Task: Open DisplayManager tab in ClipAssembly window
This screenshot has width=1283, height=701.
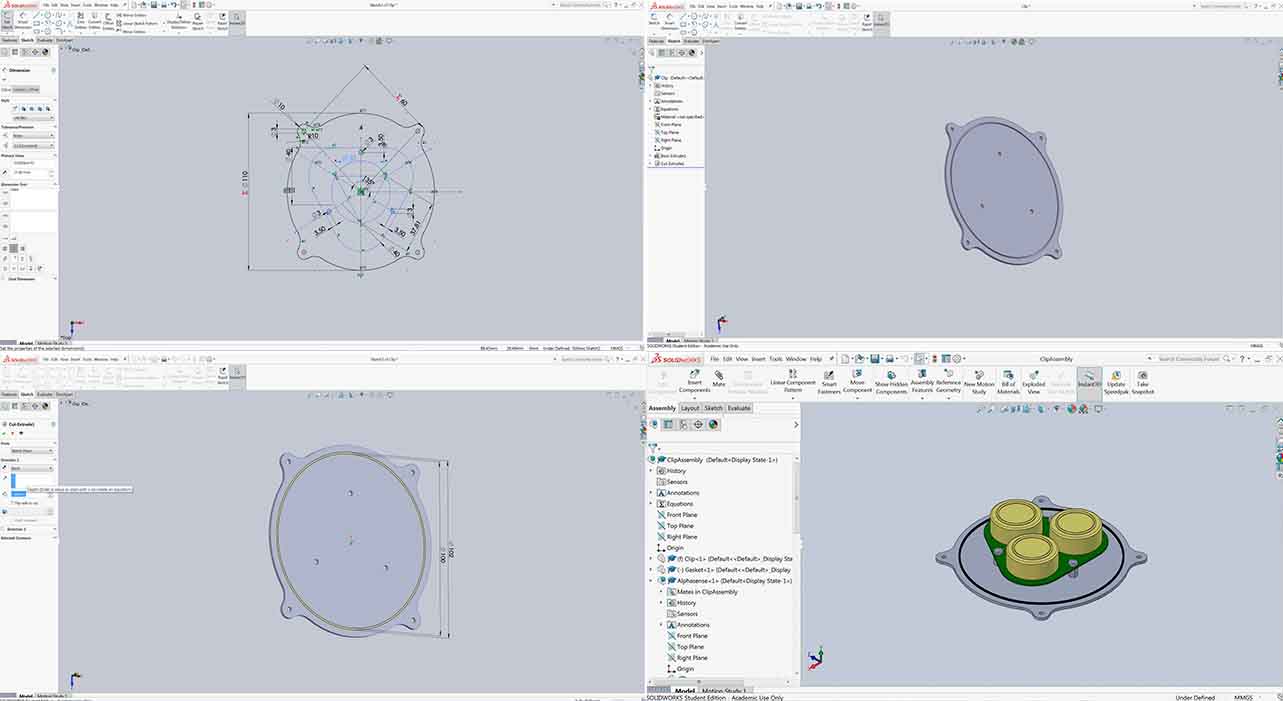Action: point(713,424)
